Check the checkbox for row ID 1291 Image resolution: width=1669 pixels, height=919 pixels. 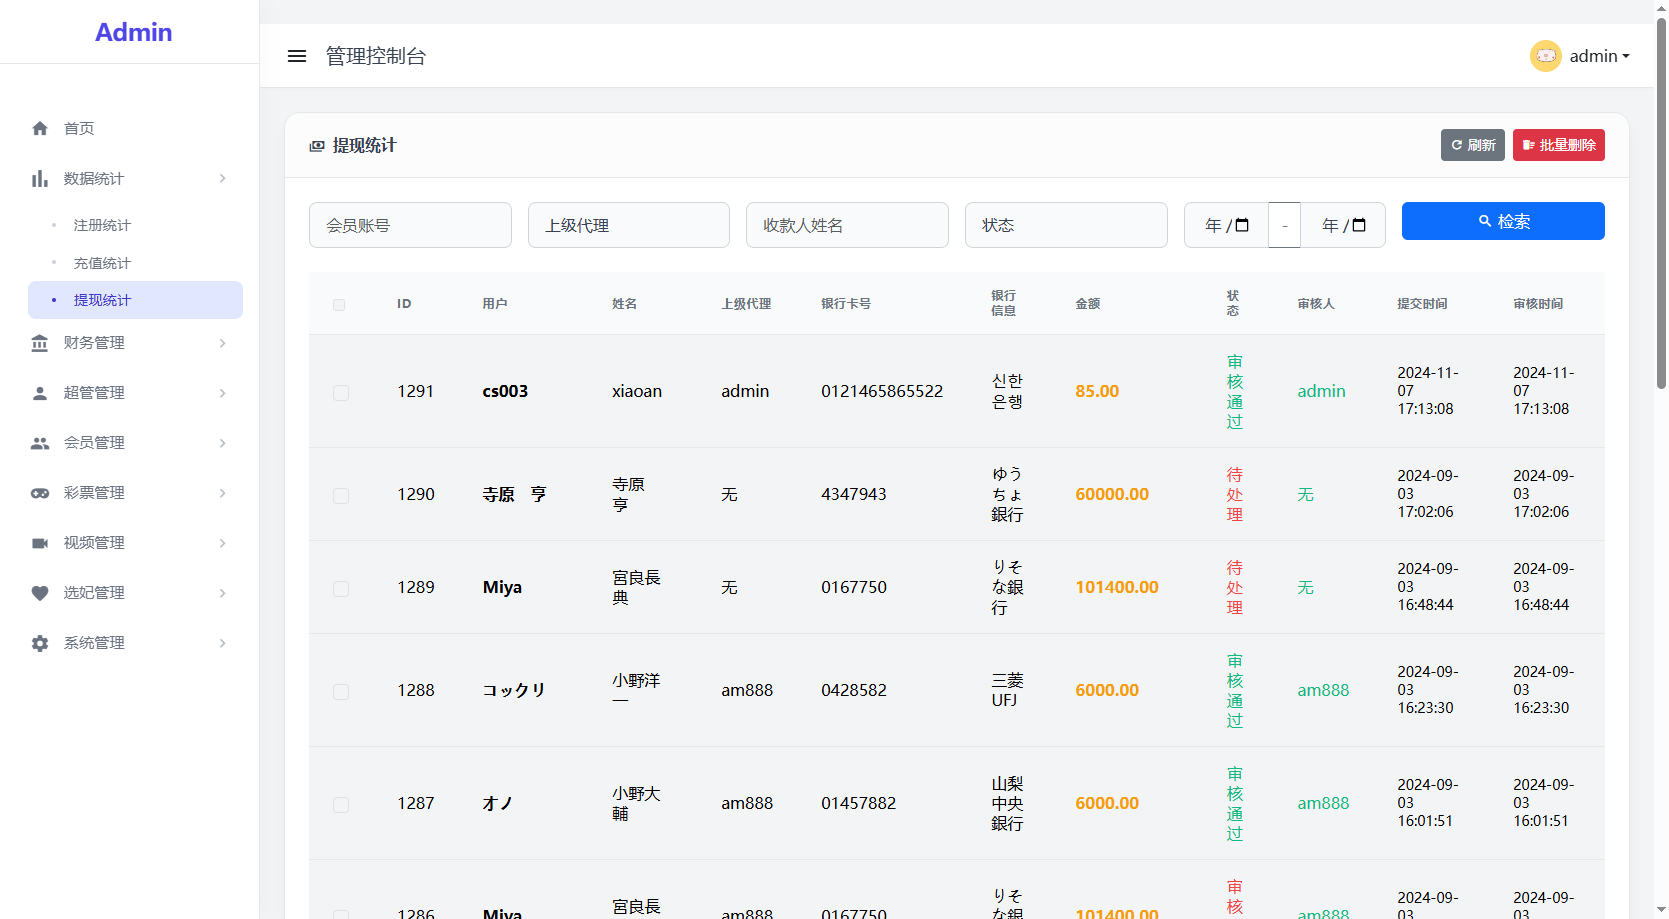(x=340, y=392)
